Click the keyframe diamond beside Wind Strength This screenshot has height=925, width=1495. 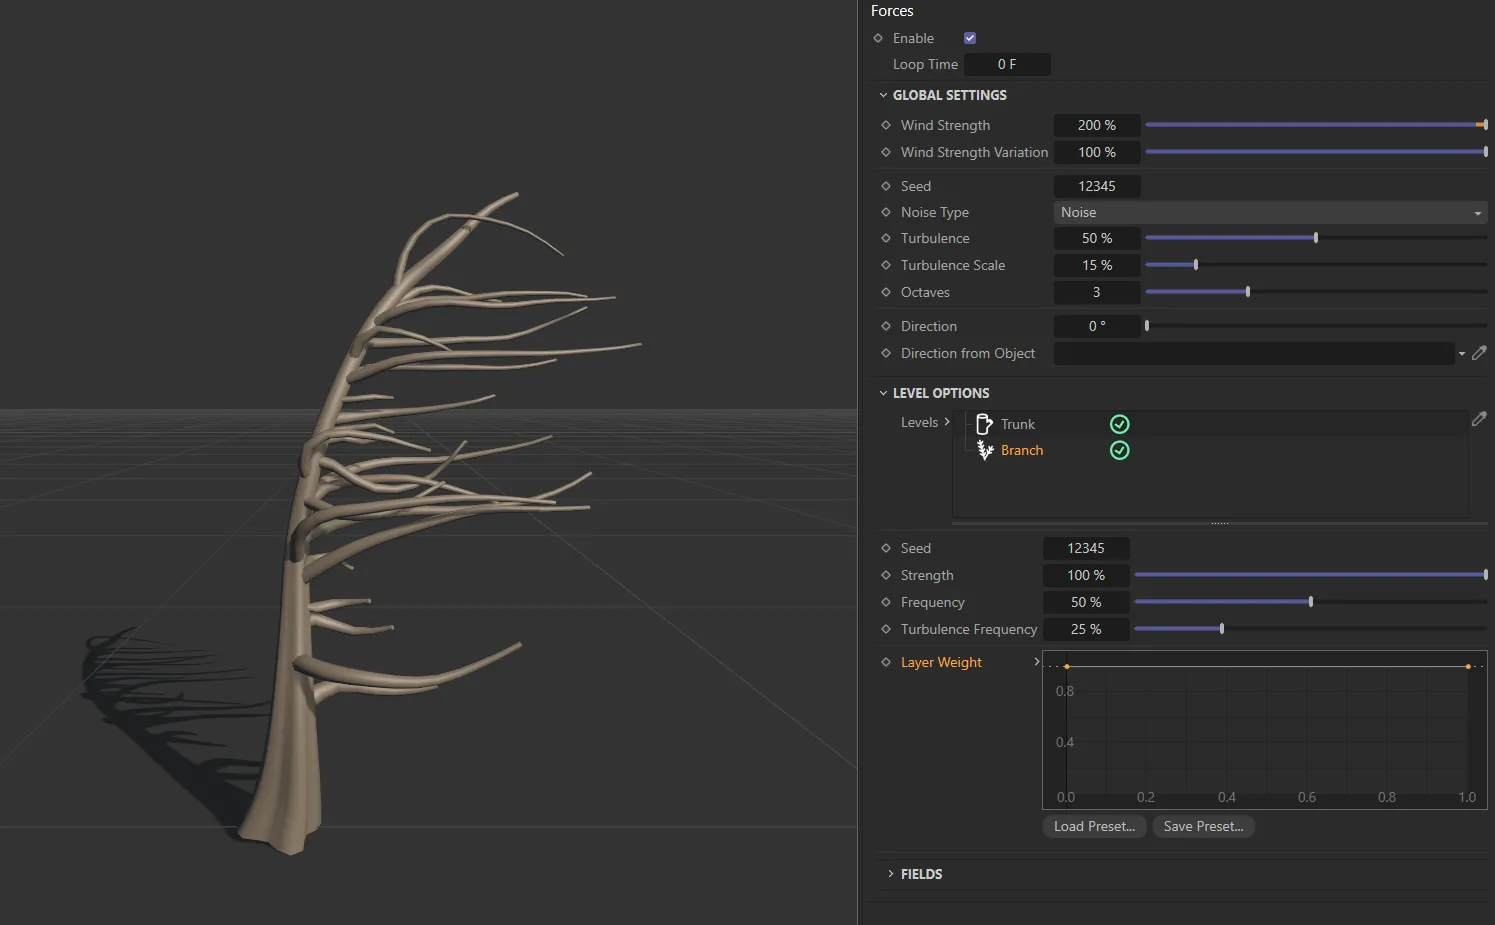[x=886, y=125]
